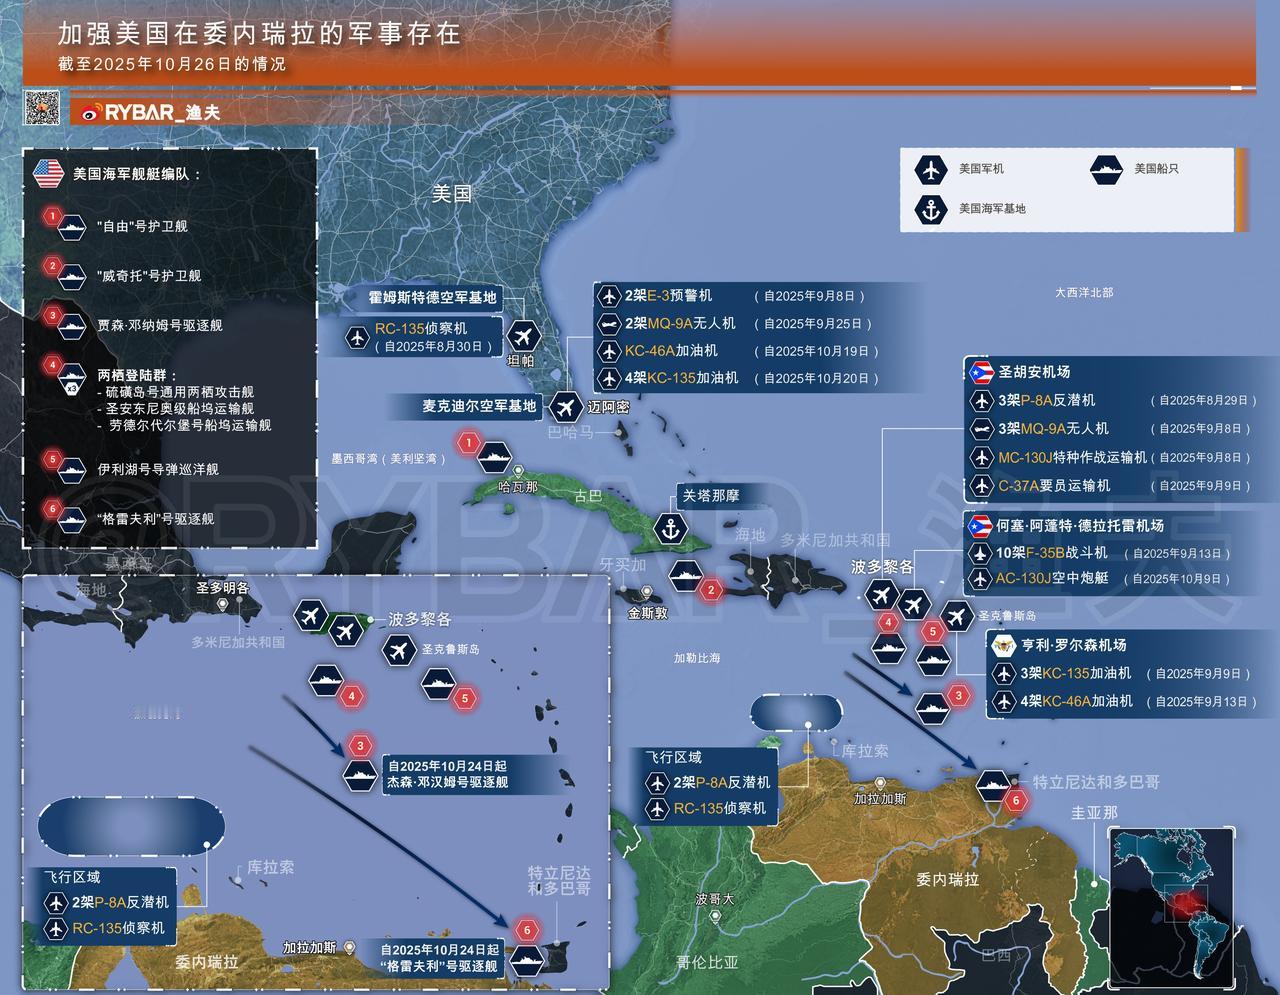Click the aircraft icon beside 2架E-3预警机

[x=609, y=296]
